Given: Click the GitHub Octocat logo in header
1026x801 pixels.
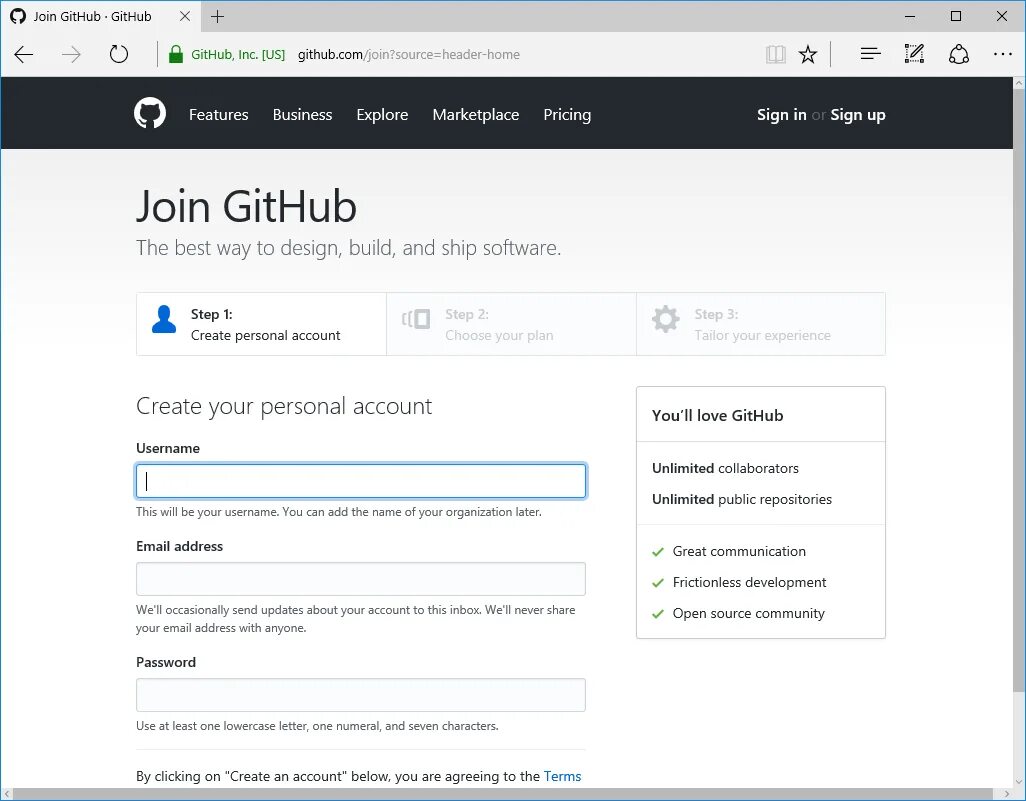Looking at the screenshot, I should [x=150, y=114].
